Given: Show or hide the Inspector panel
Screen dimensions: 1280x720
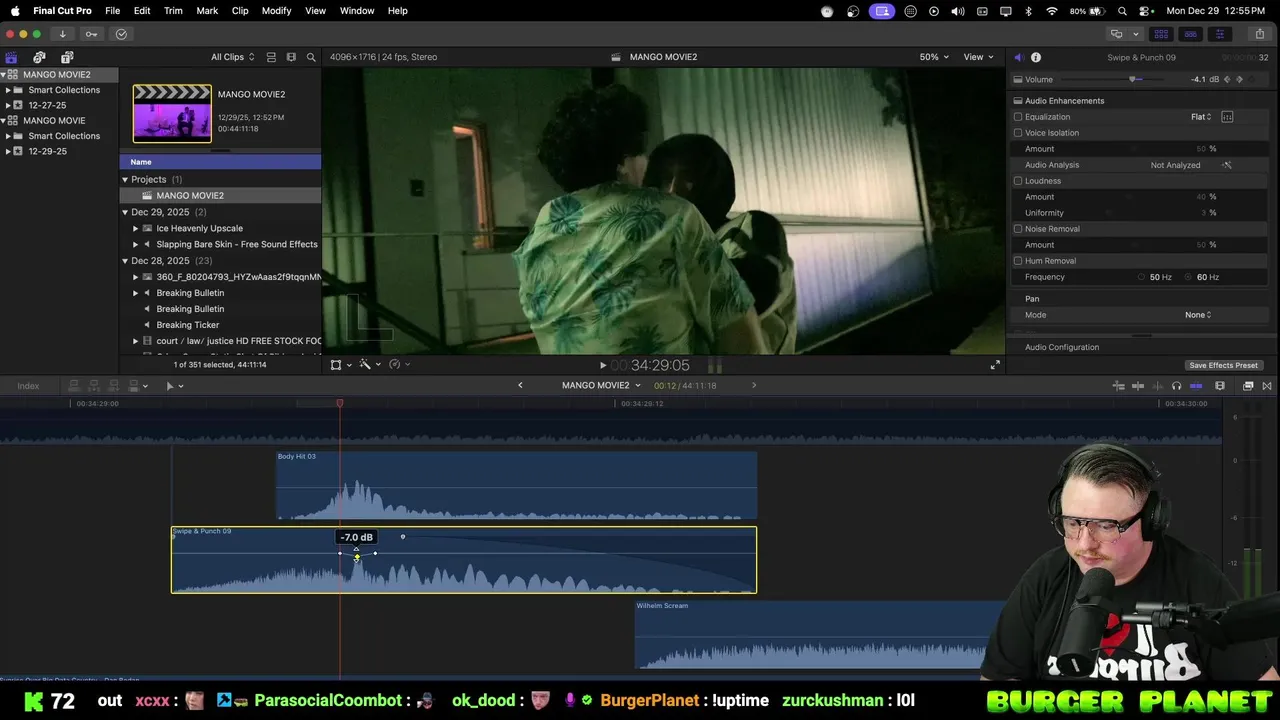Looking at the screenshot, I should coord(1219,34).
